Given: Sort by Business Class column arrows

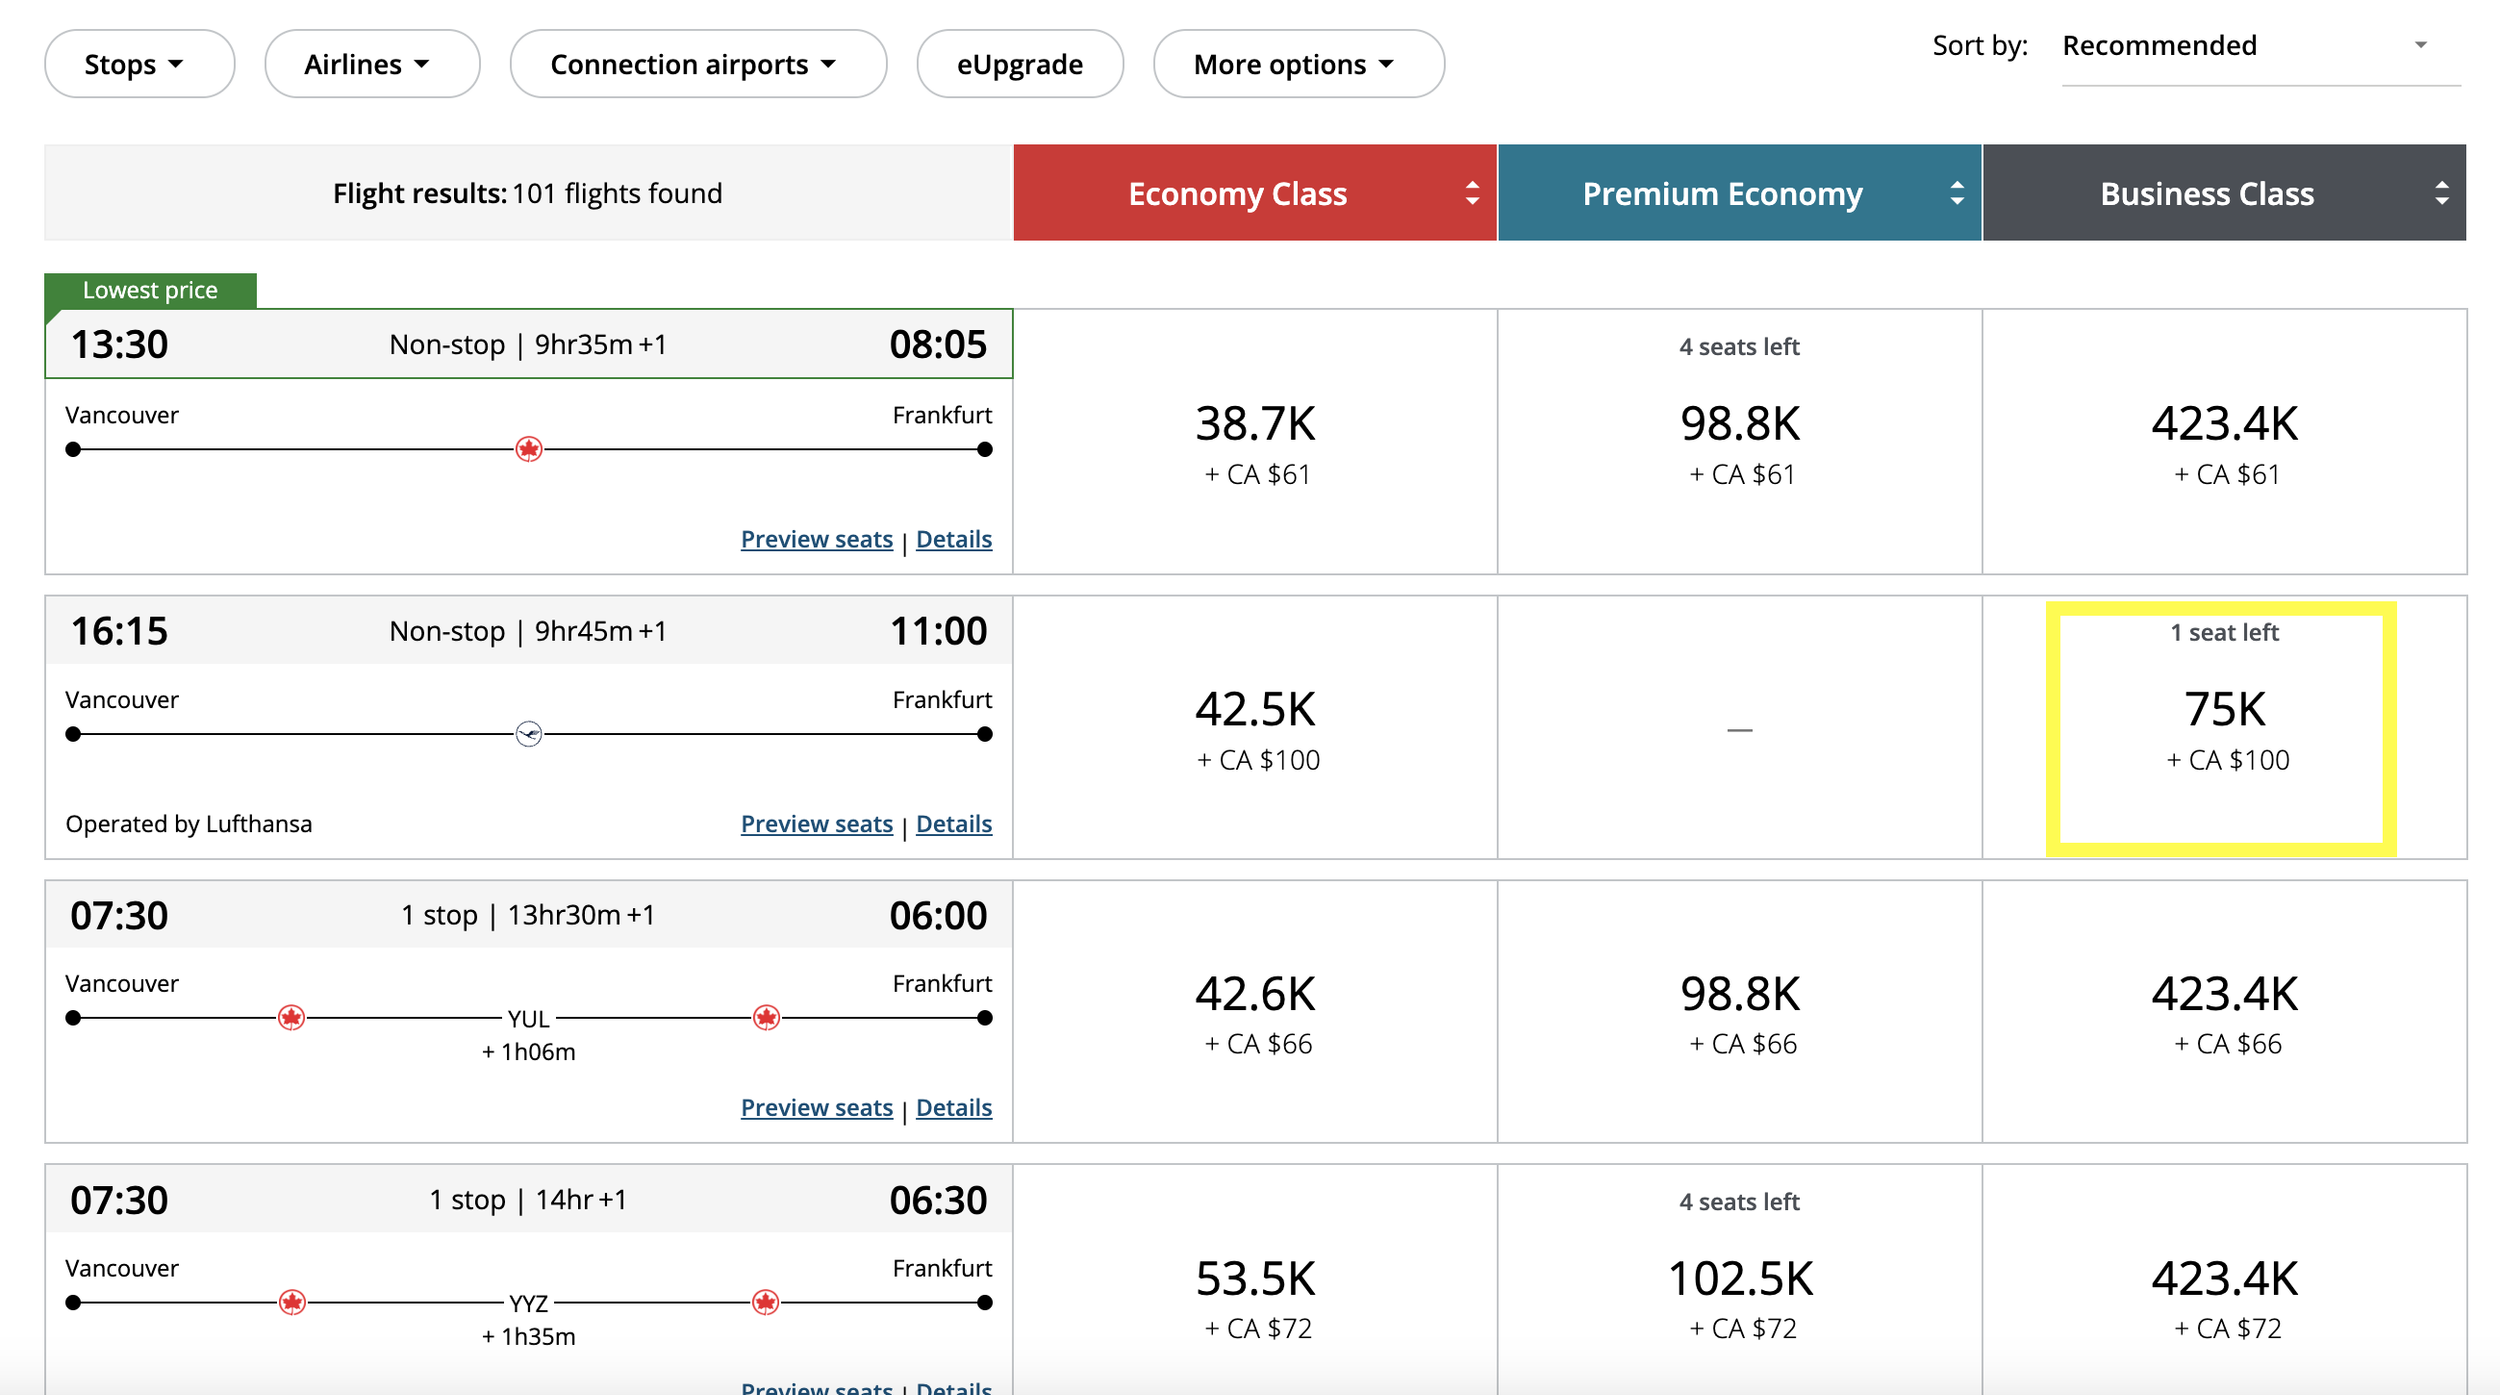Looking at the screenshot, I should pos(2442,193).
